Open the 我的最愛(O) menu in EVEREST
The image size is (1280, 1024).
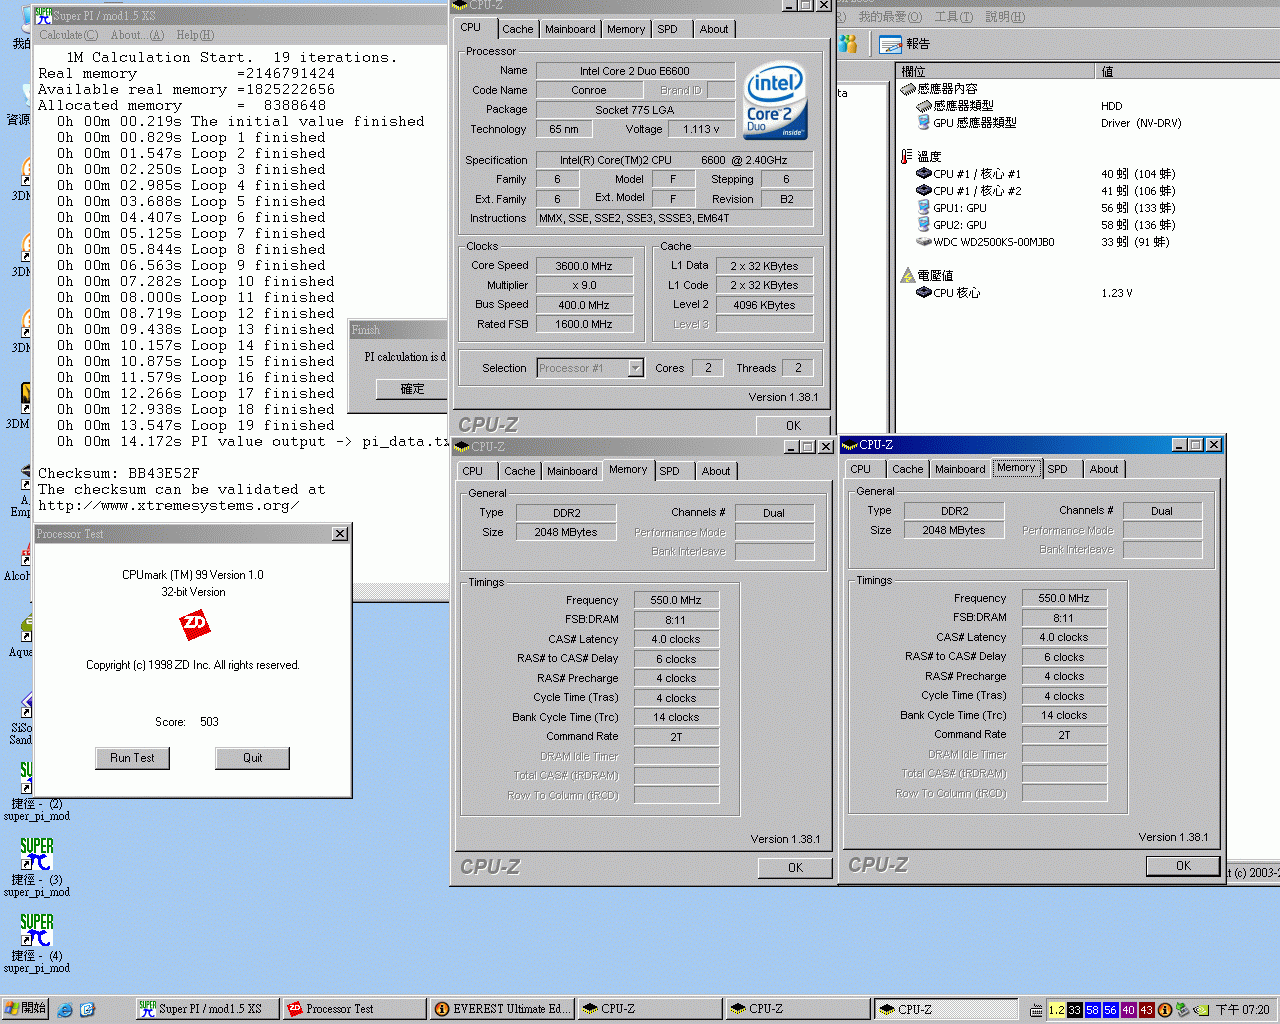coord(889,17)
